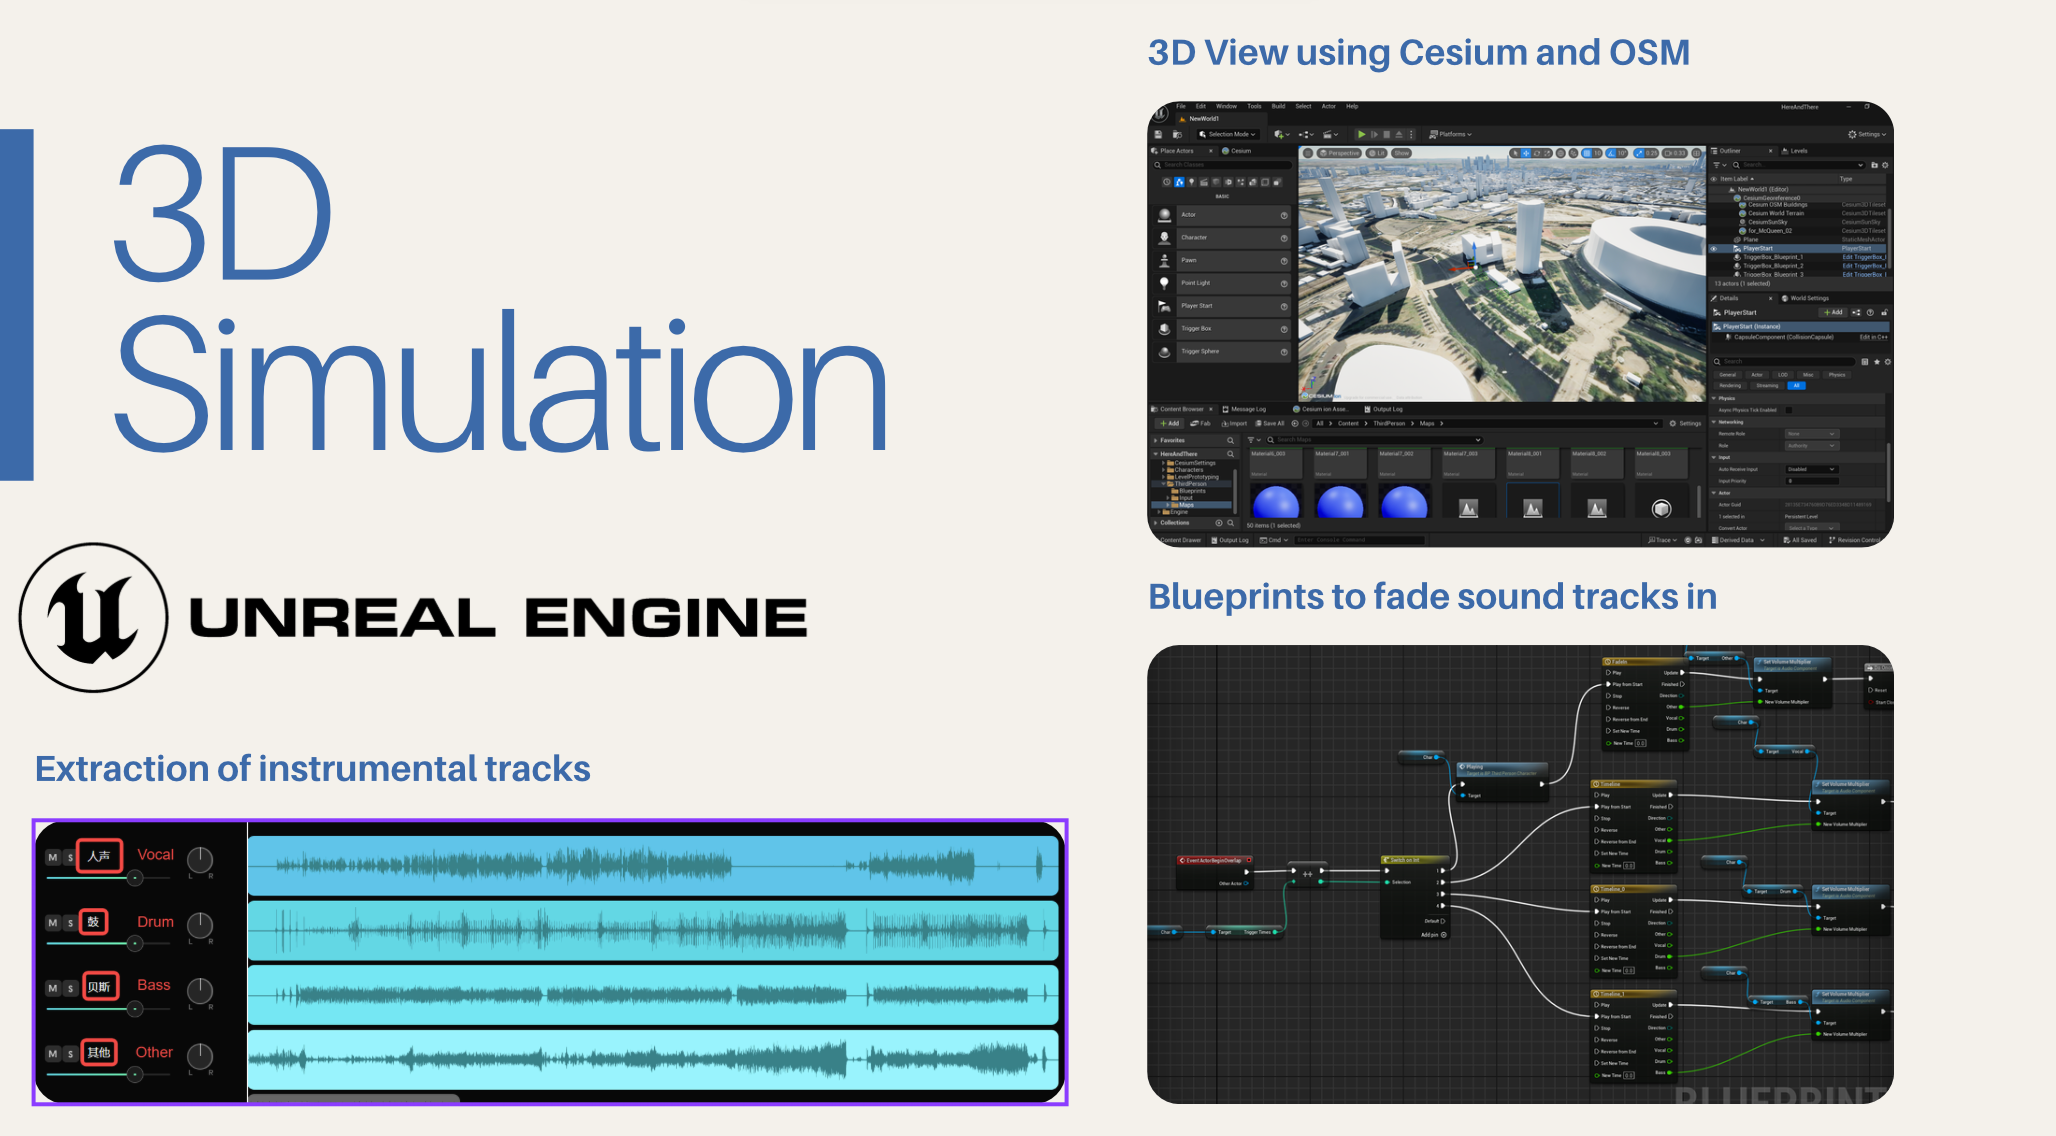Click the Stop simulation button in toolbar
Image resolution: width=2056 pixels, height=1136 pixels.
[1386, 134]
